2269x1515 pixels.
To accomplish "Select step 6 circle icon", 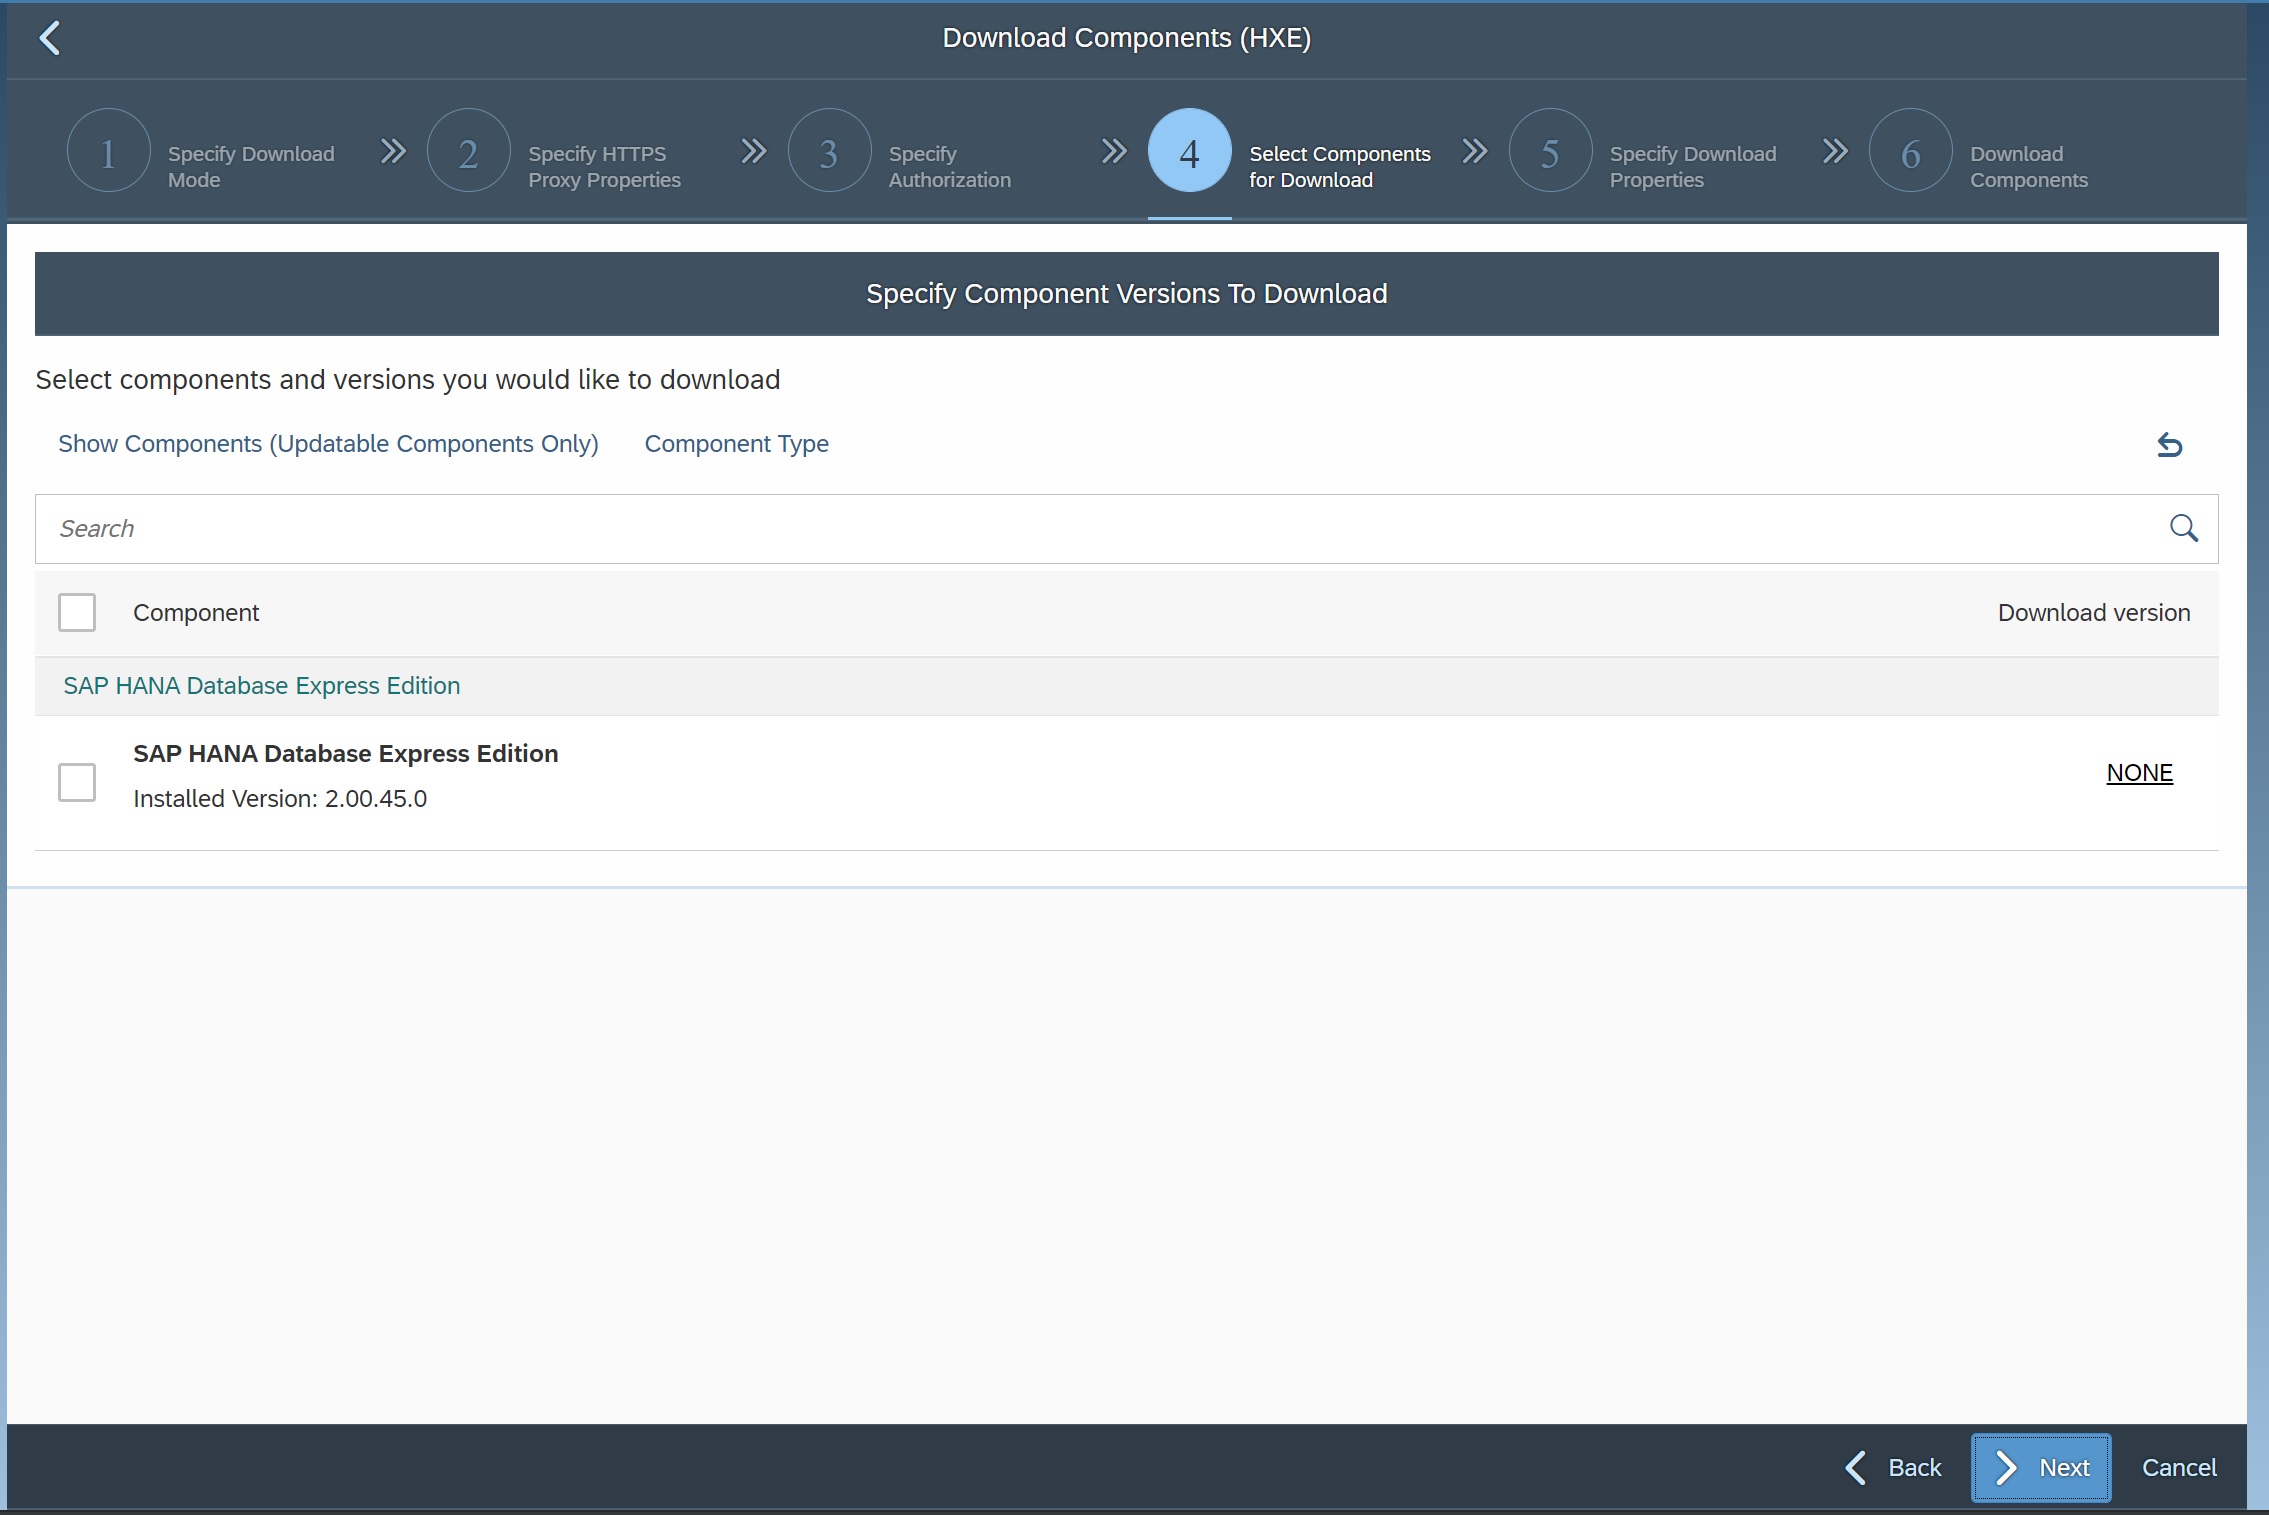I will pyautogui.click(x=1909, y=152).
